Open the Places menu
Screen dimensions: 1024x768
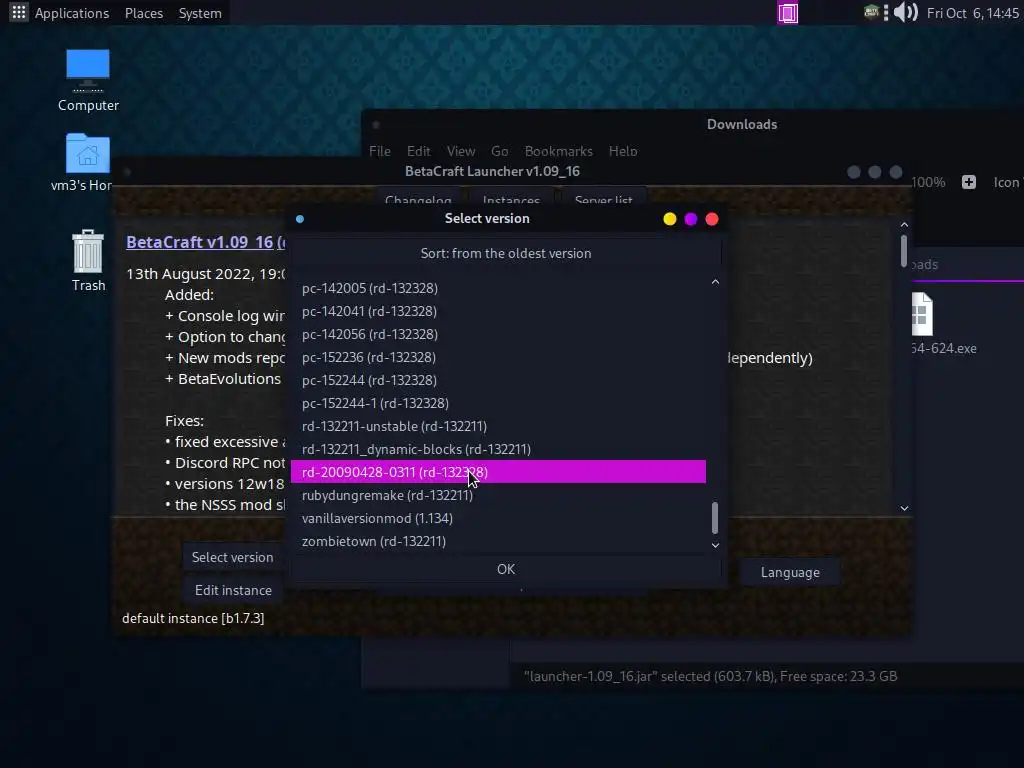pos(144,13)
